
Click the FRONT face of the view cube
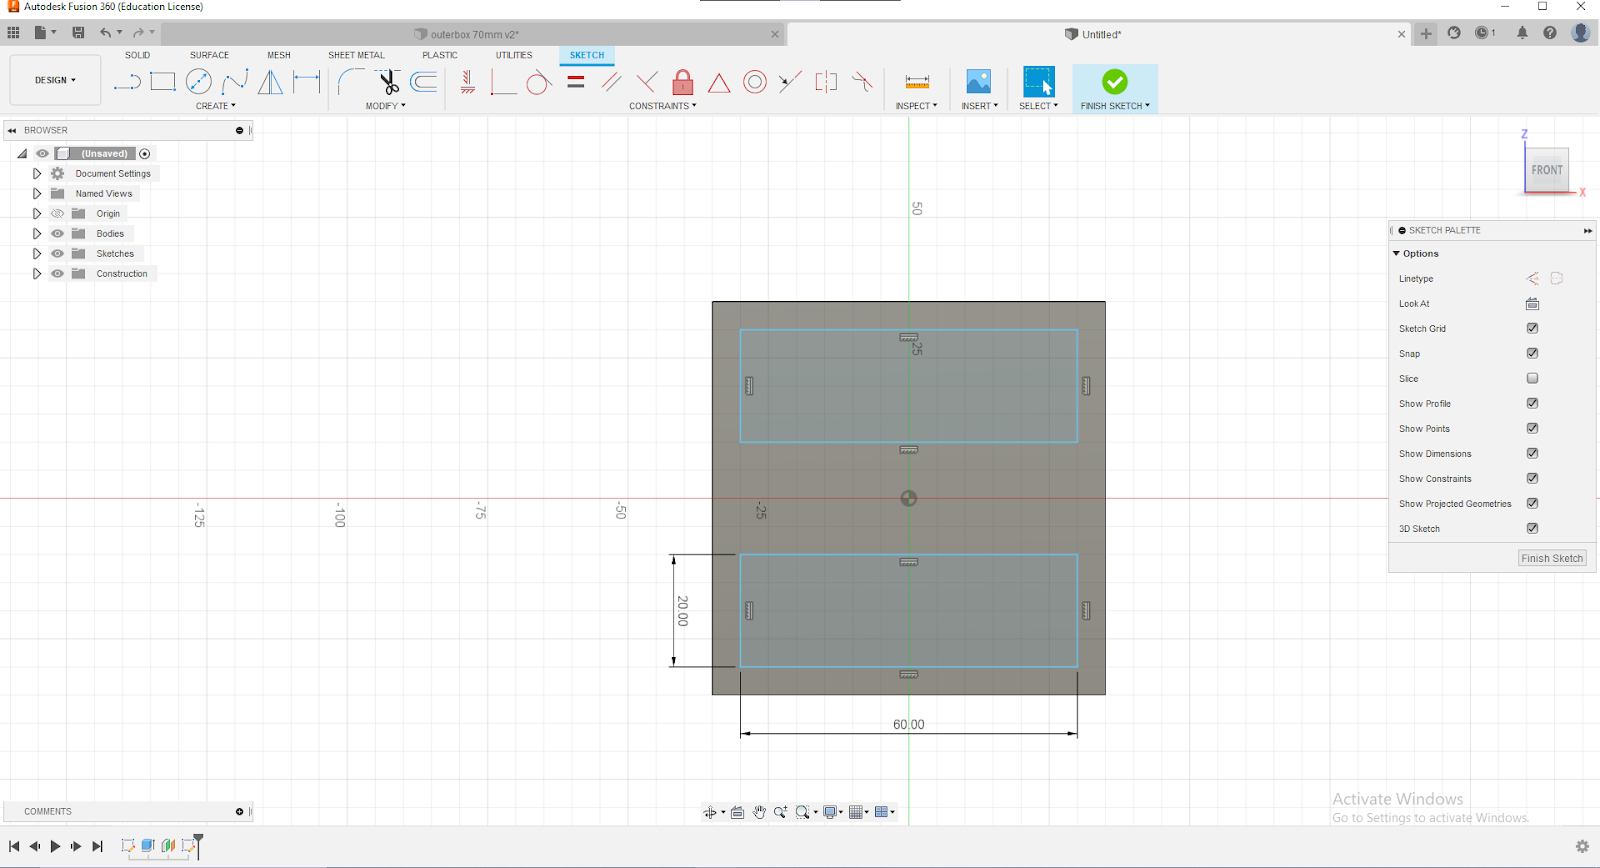(x=1546, y=170)
